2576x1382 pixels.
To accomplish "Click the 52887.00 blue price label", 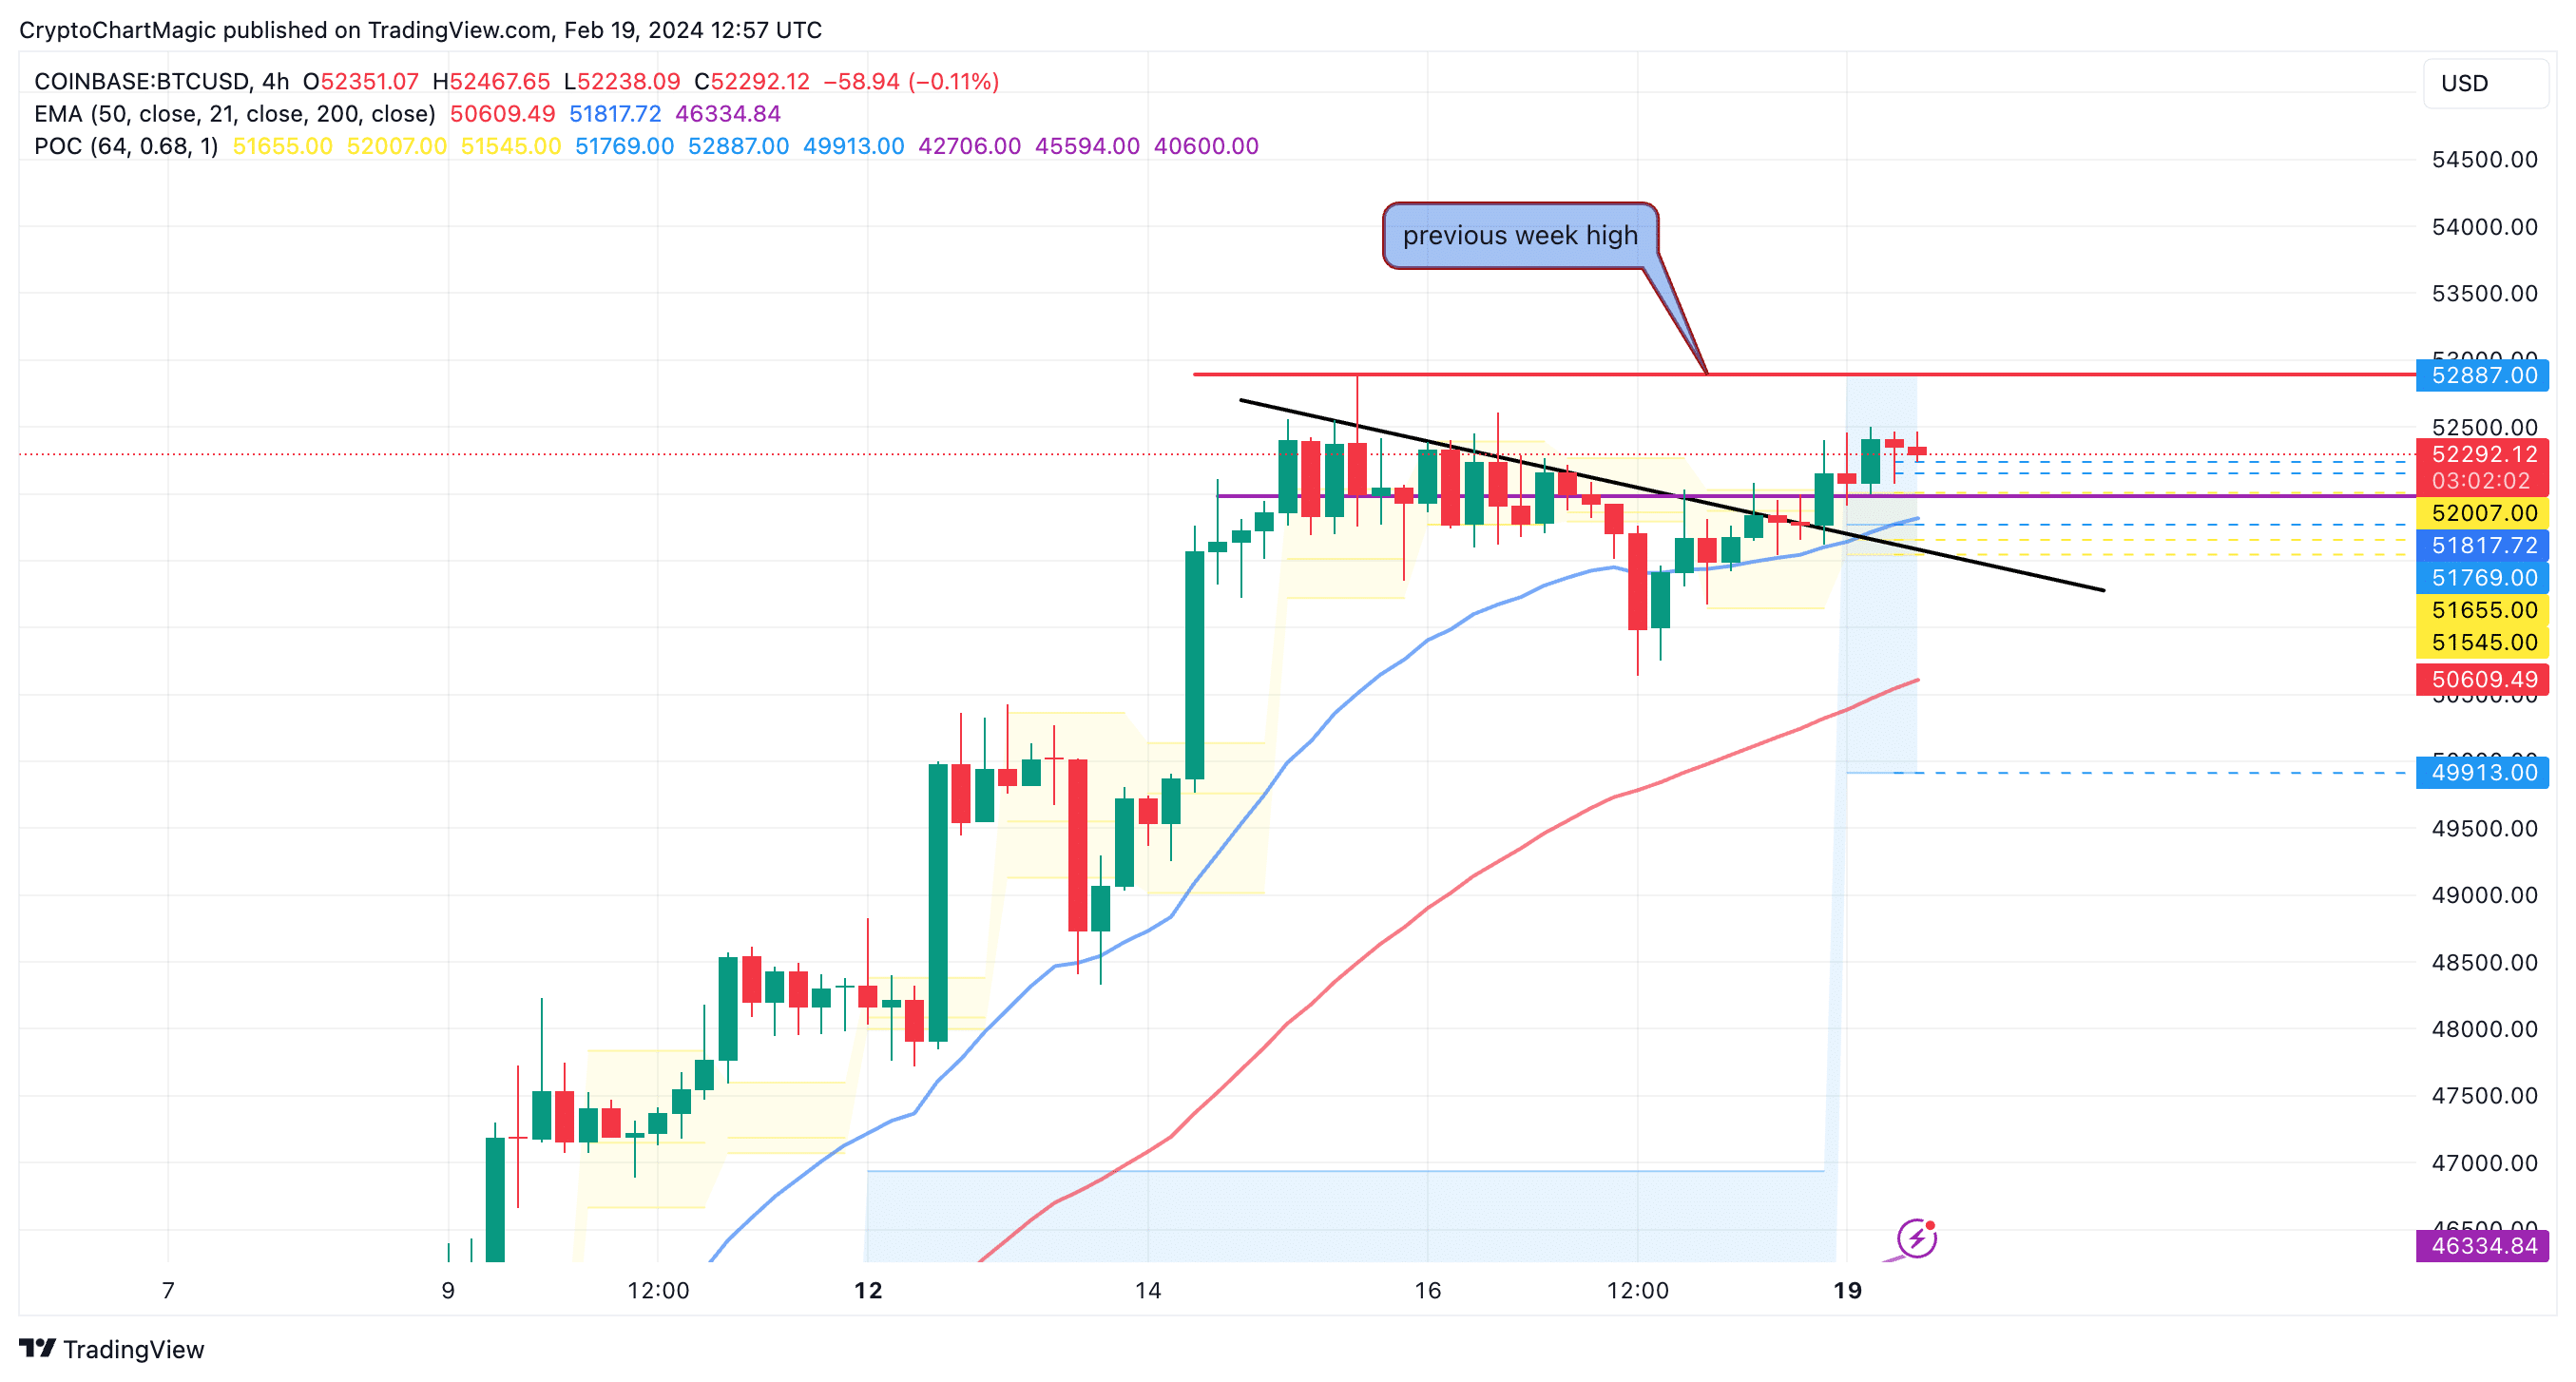I will point(2482,375).
